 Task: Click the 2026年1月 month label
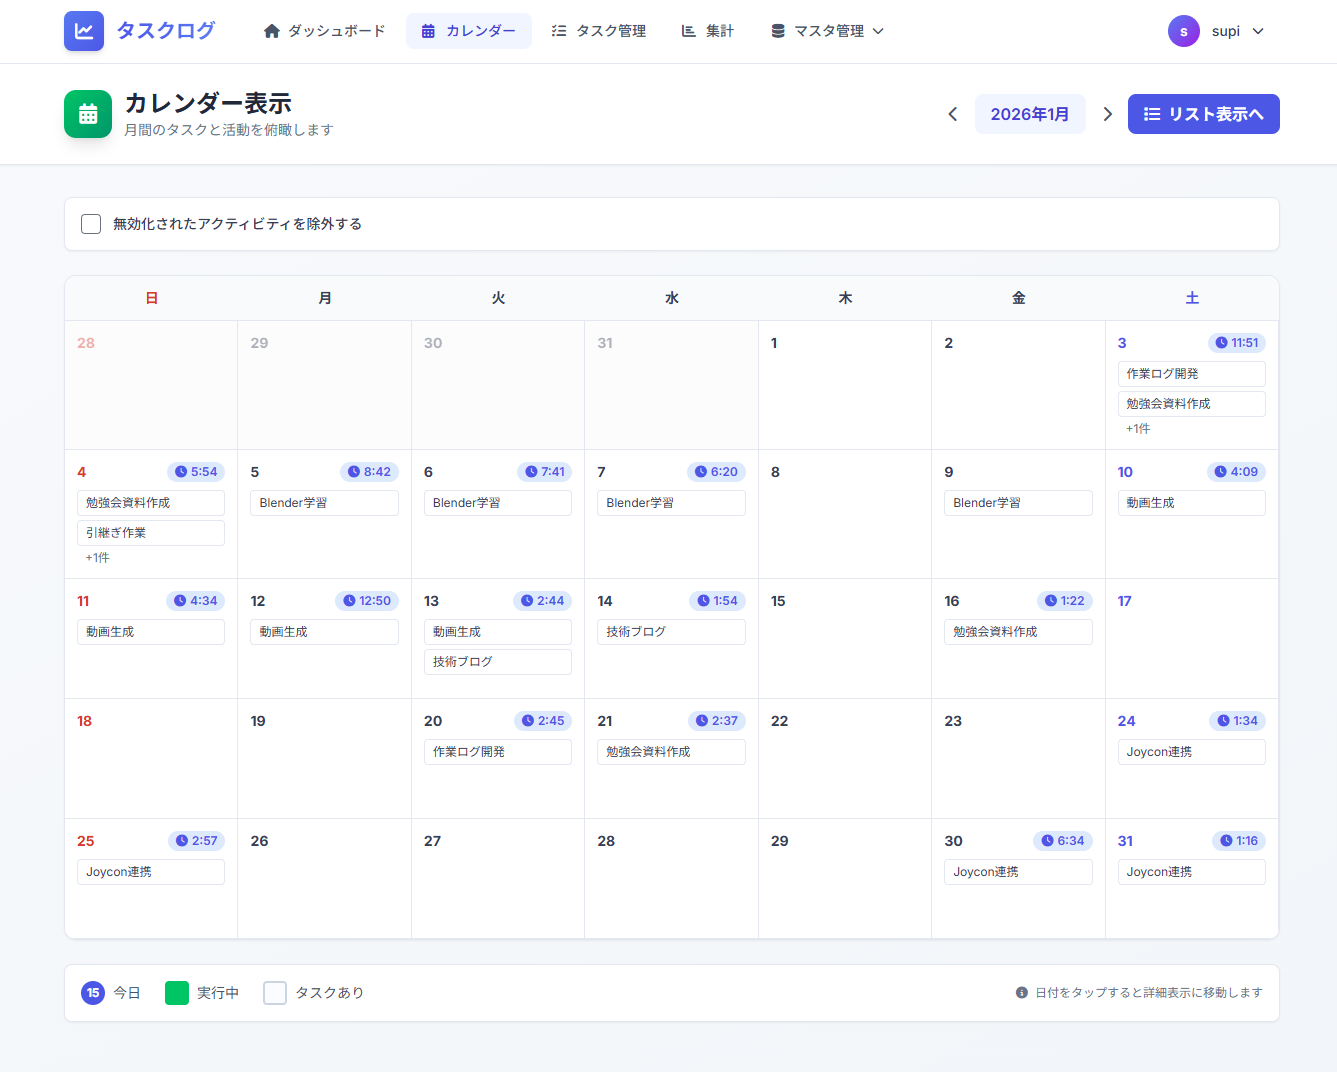click(x=1029, y=114)
